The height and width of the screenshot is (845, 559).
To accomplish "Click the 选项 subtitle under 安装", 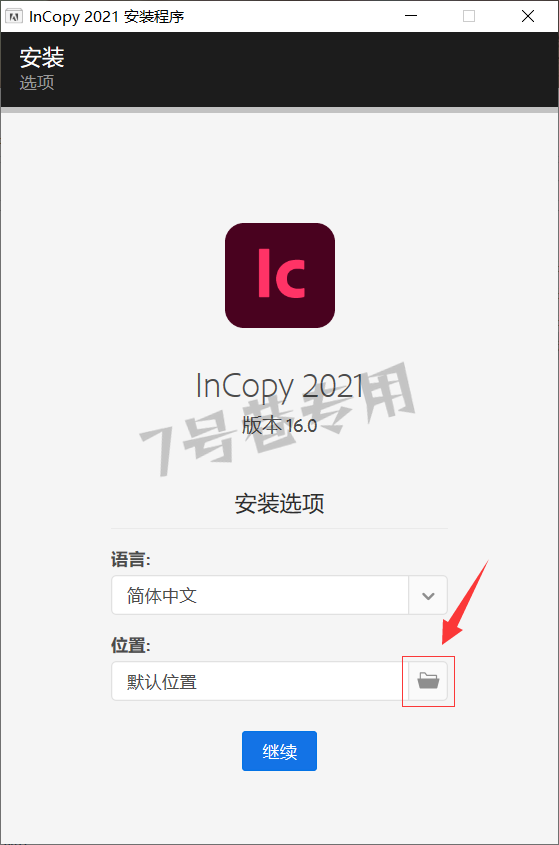I will coord(37,82).
